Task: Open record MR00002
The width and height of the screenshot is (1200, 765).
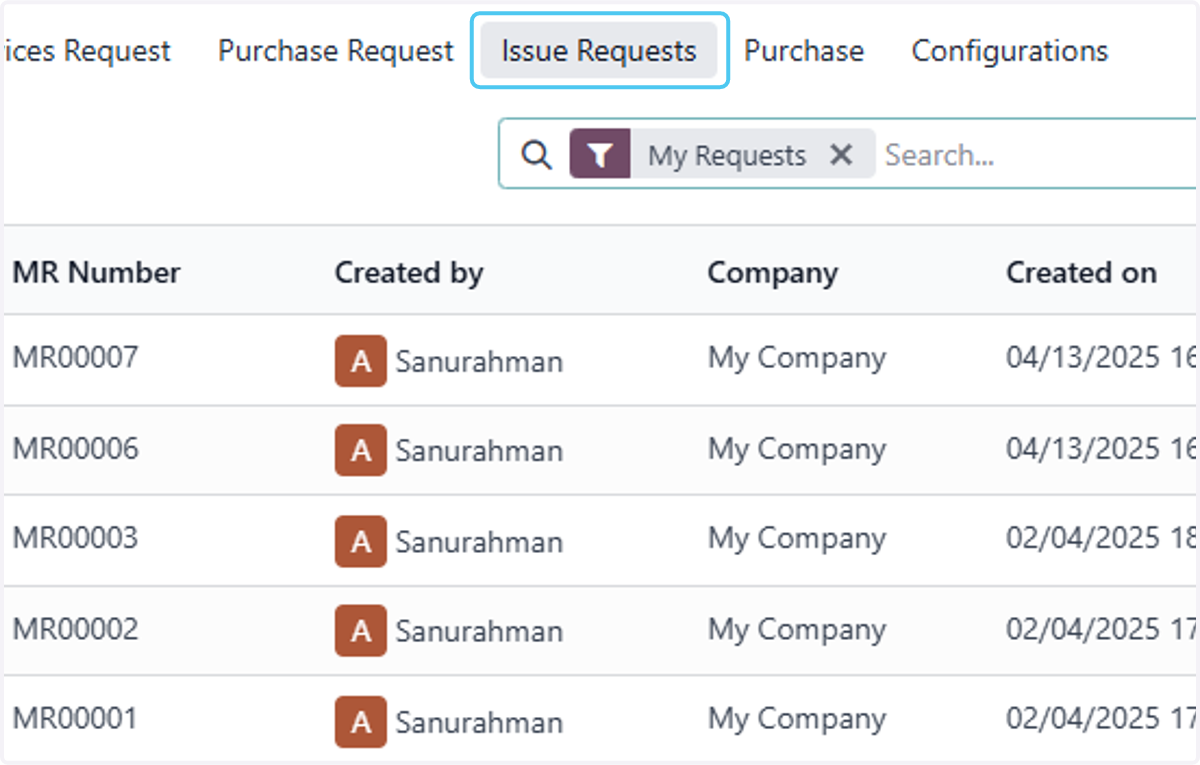Action: [x=75, y=629]
